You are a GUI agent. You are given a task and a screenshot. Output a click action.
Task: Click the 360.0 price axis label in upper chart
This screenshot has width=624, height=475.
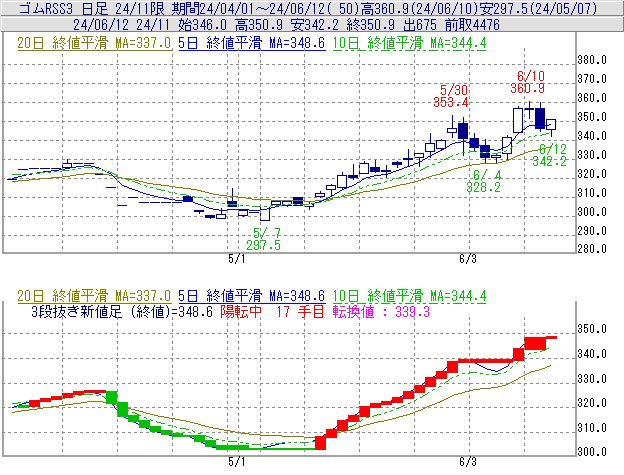[592, 98]
